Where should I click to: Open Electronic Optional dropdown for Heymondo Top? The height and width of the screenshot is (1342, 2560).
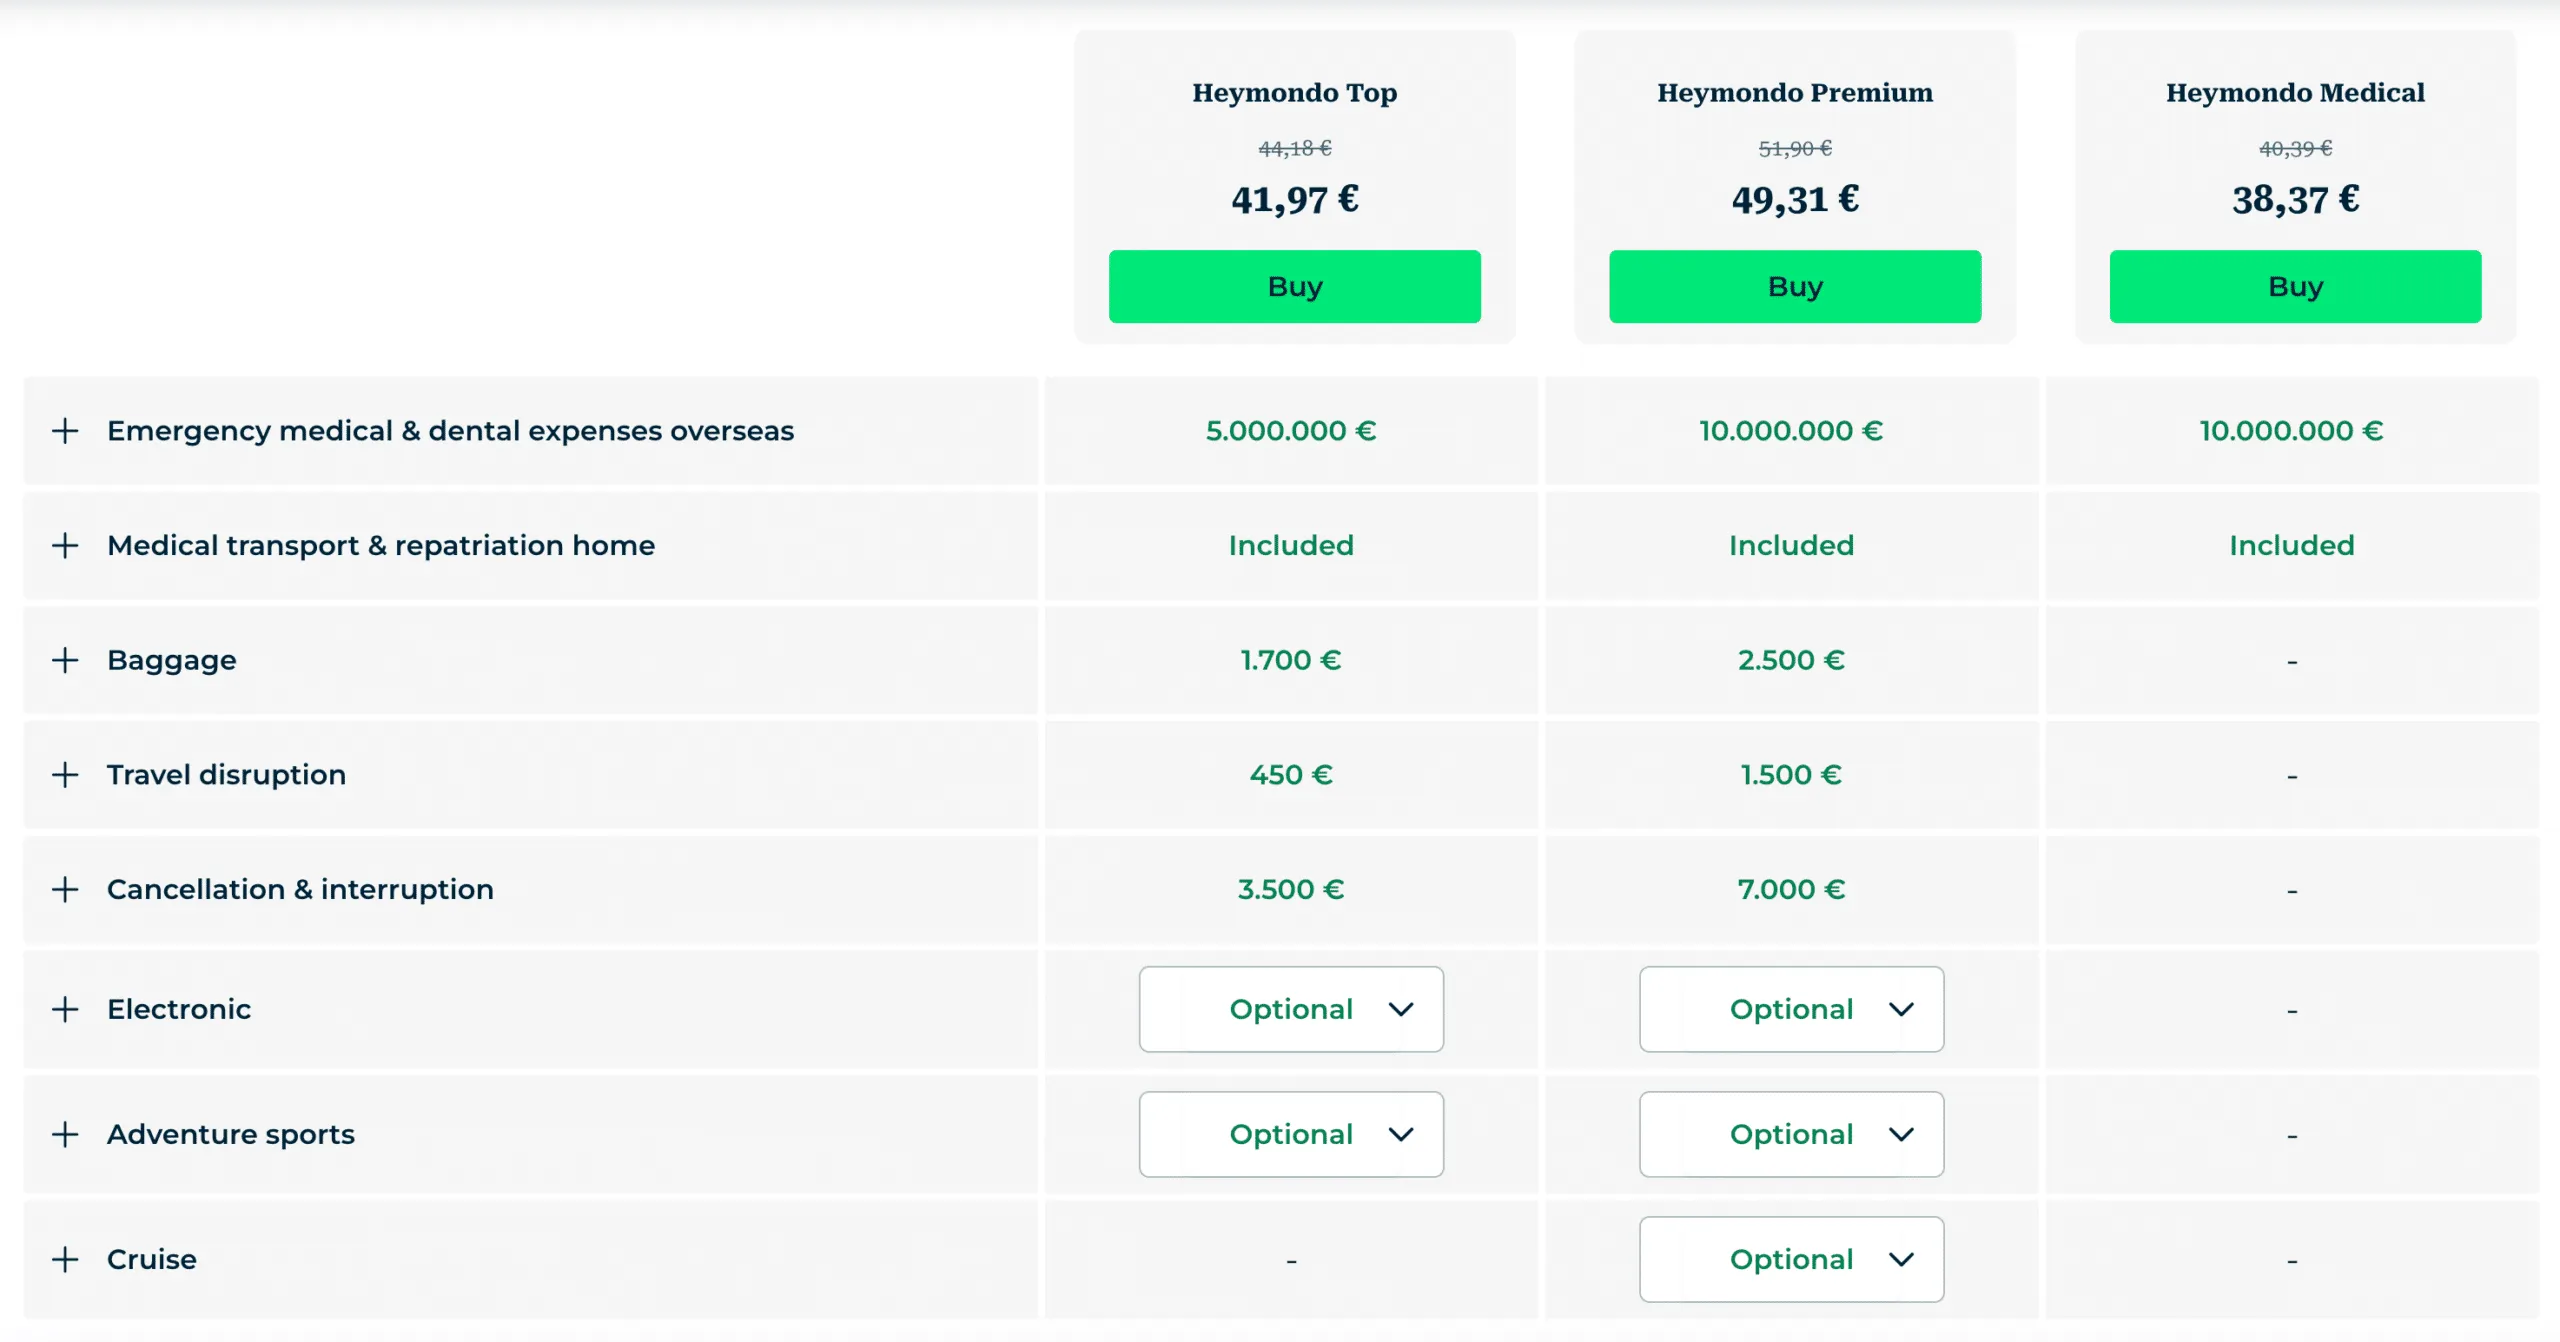(x=1291, y=1009)
